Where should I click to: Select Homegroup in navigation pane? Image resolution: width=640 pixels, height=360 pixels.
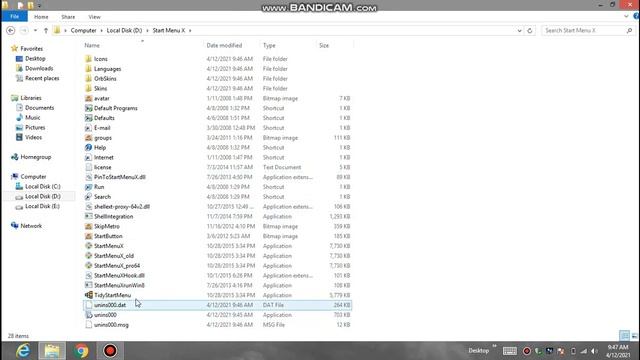(x=36, y=157)
